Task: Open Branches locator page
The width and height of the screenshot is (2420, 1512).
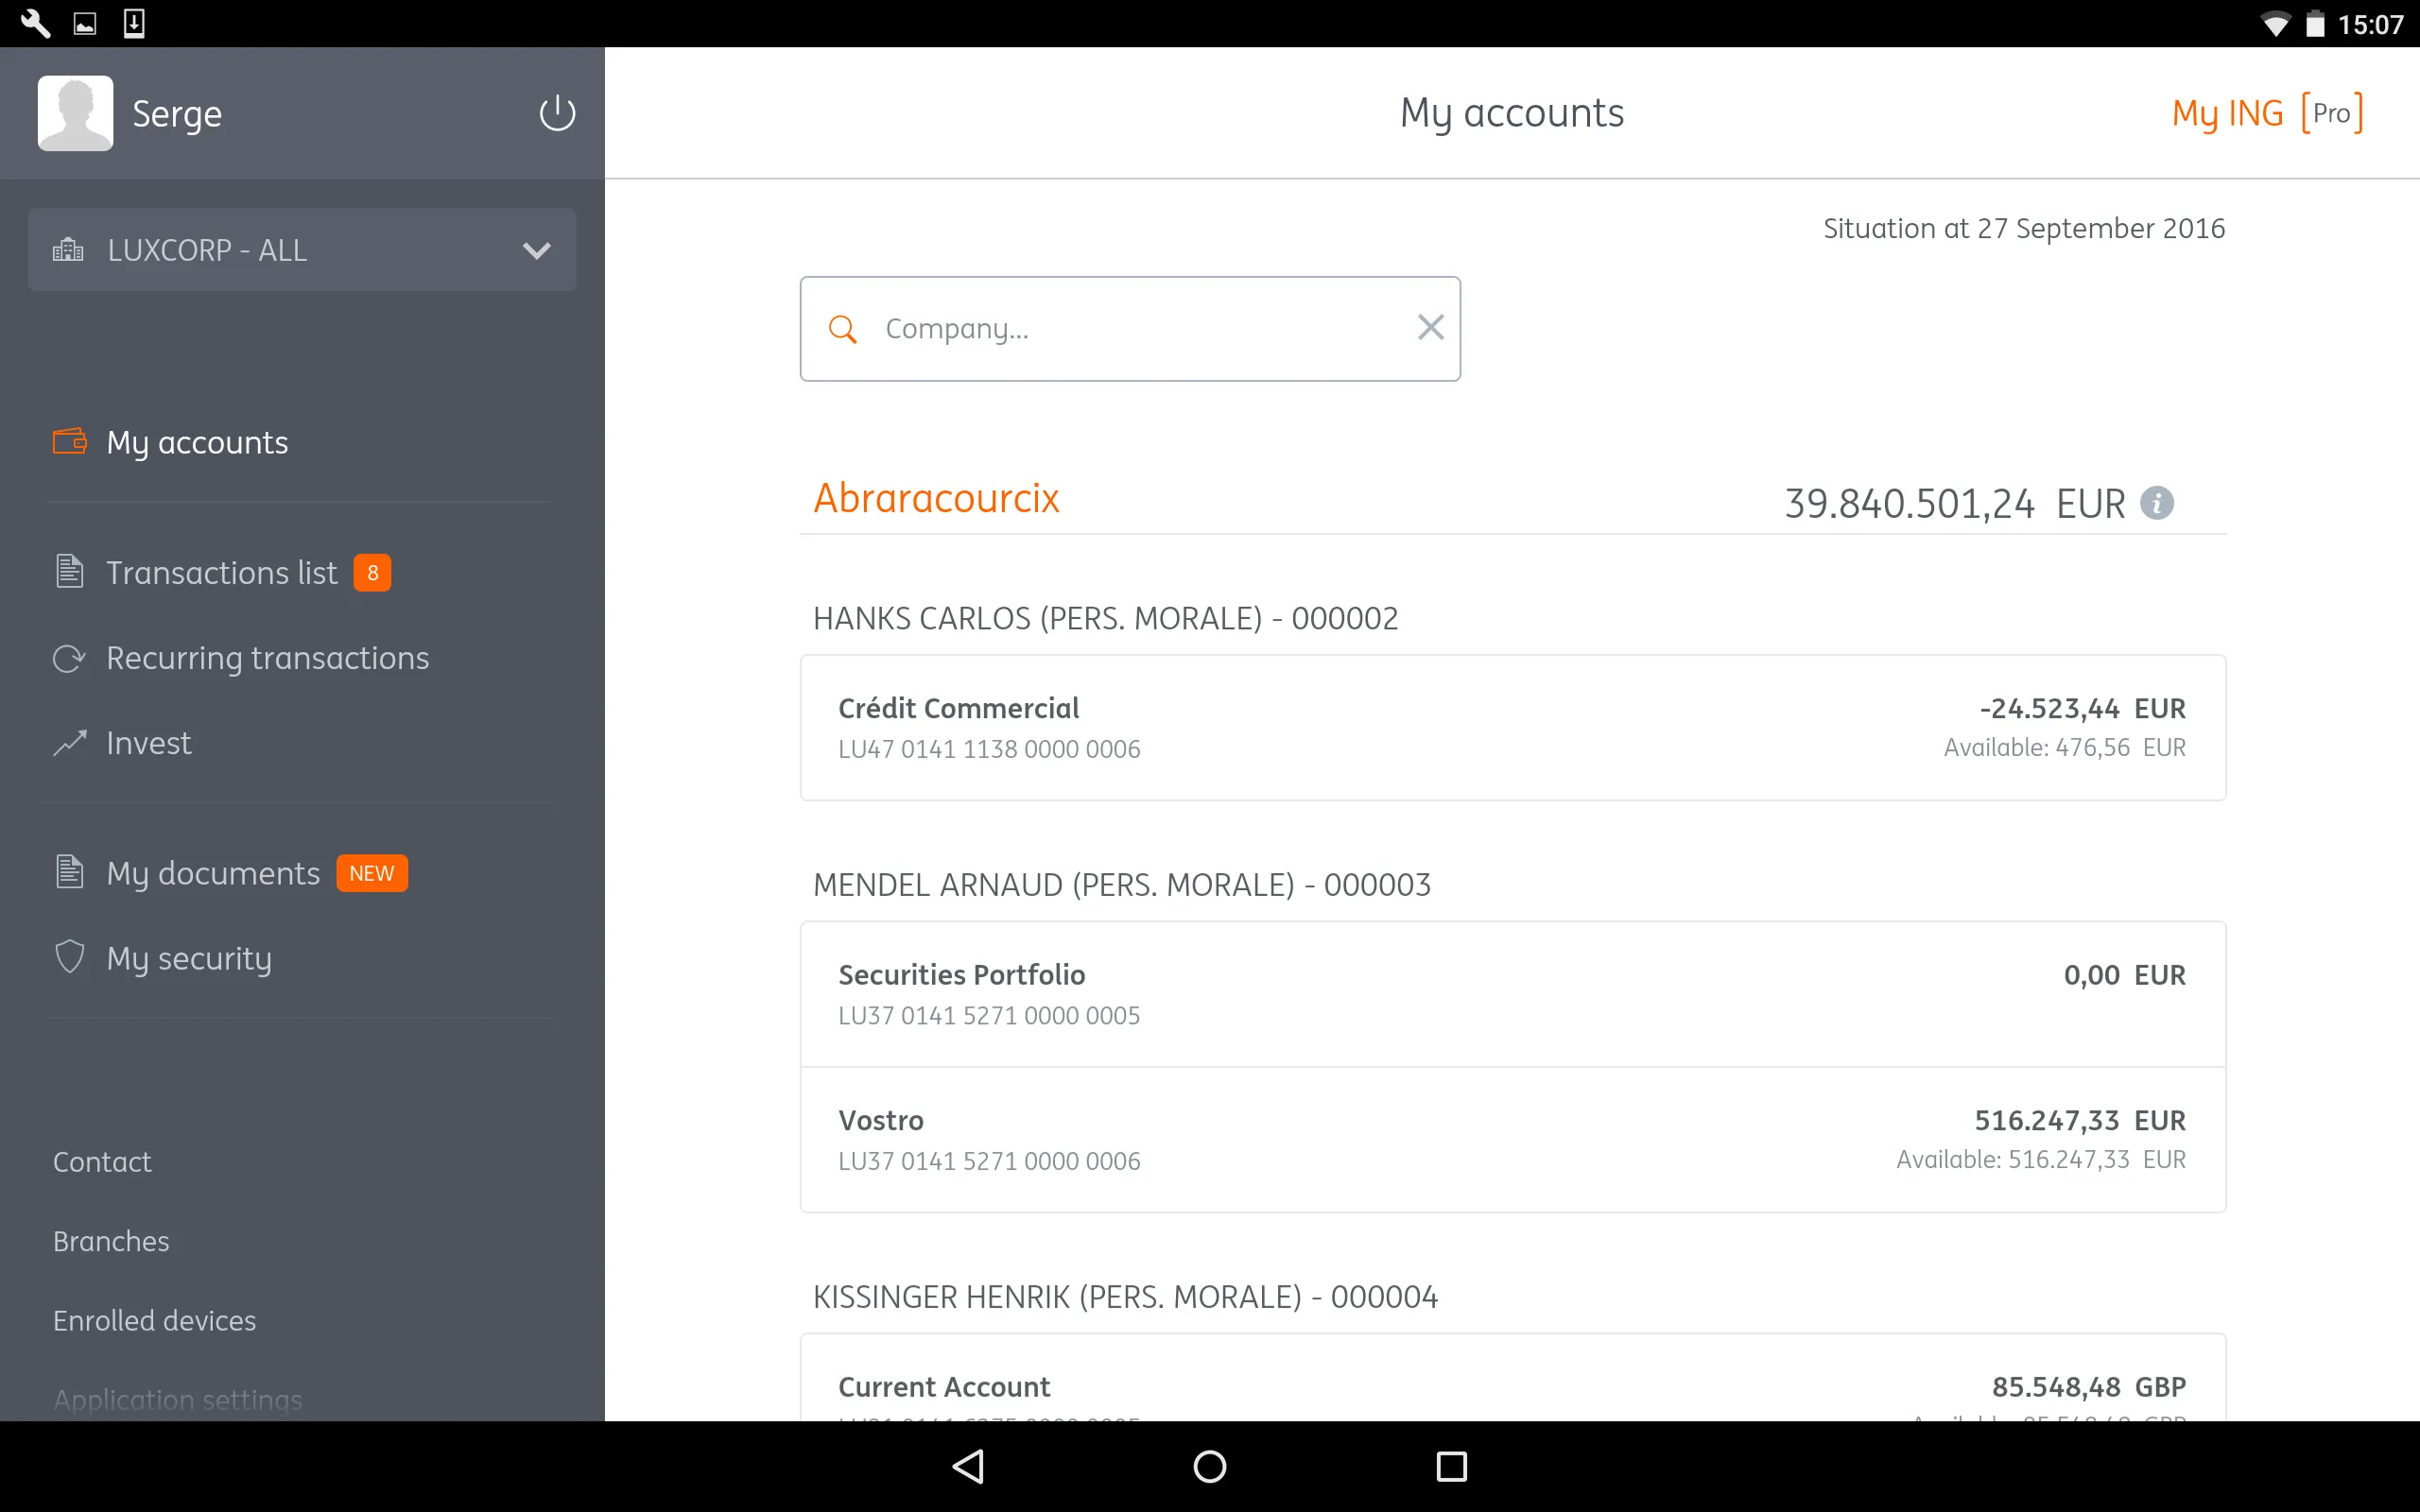Action: click(x=110, y=1240)
